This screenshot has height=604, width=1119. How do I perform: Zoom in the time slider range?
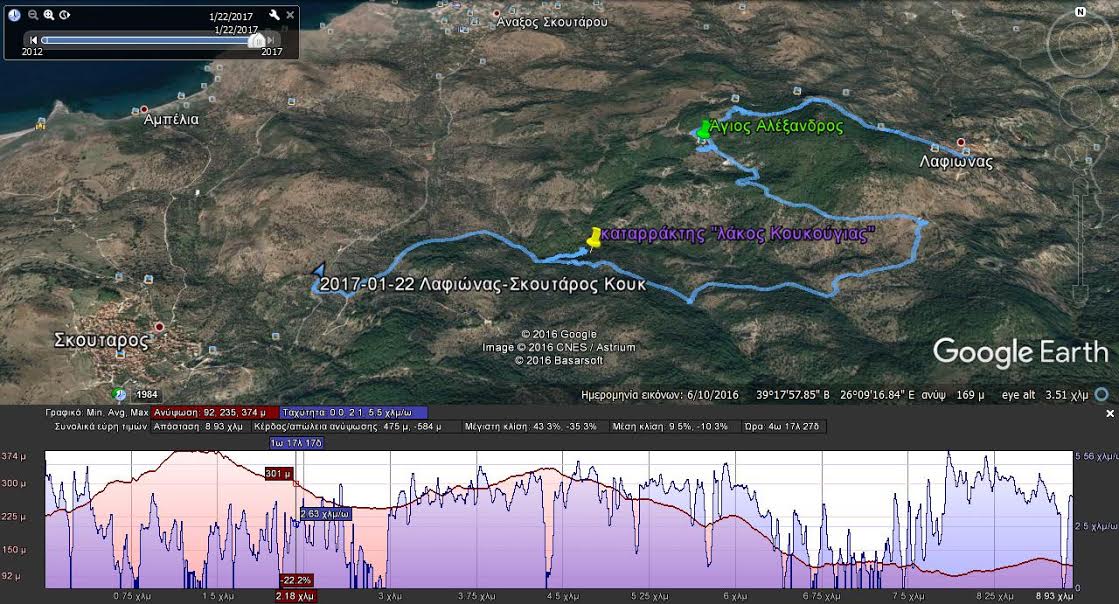click(x=49, y=15)
